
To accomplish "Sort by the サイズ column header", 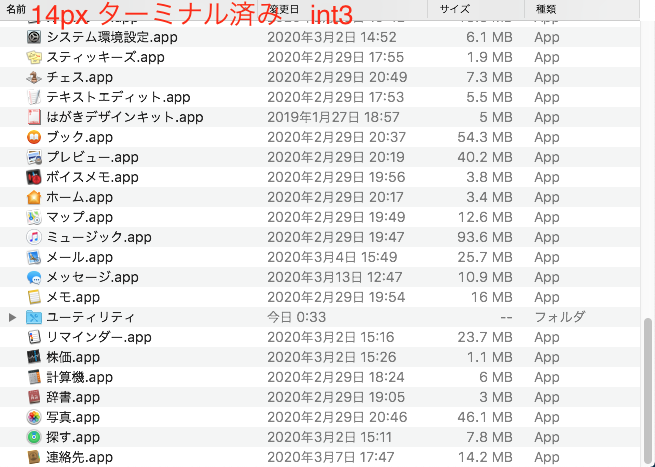I will [x=454, y=9].
